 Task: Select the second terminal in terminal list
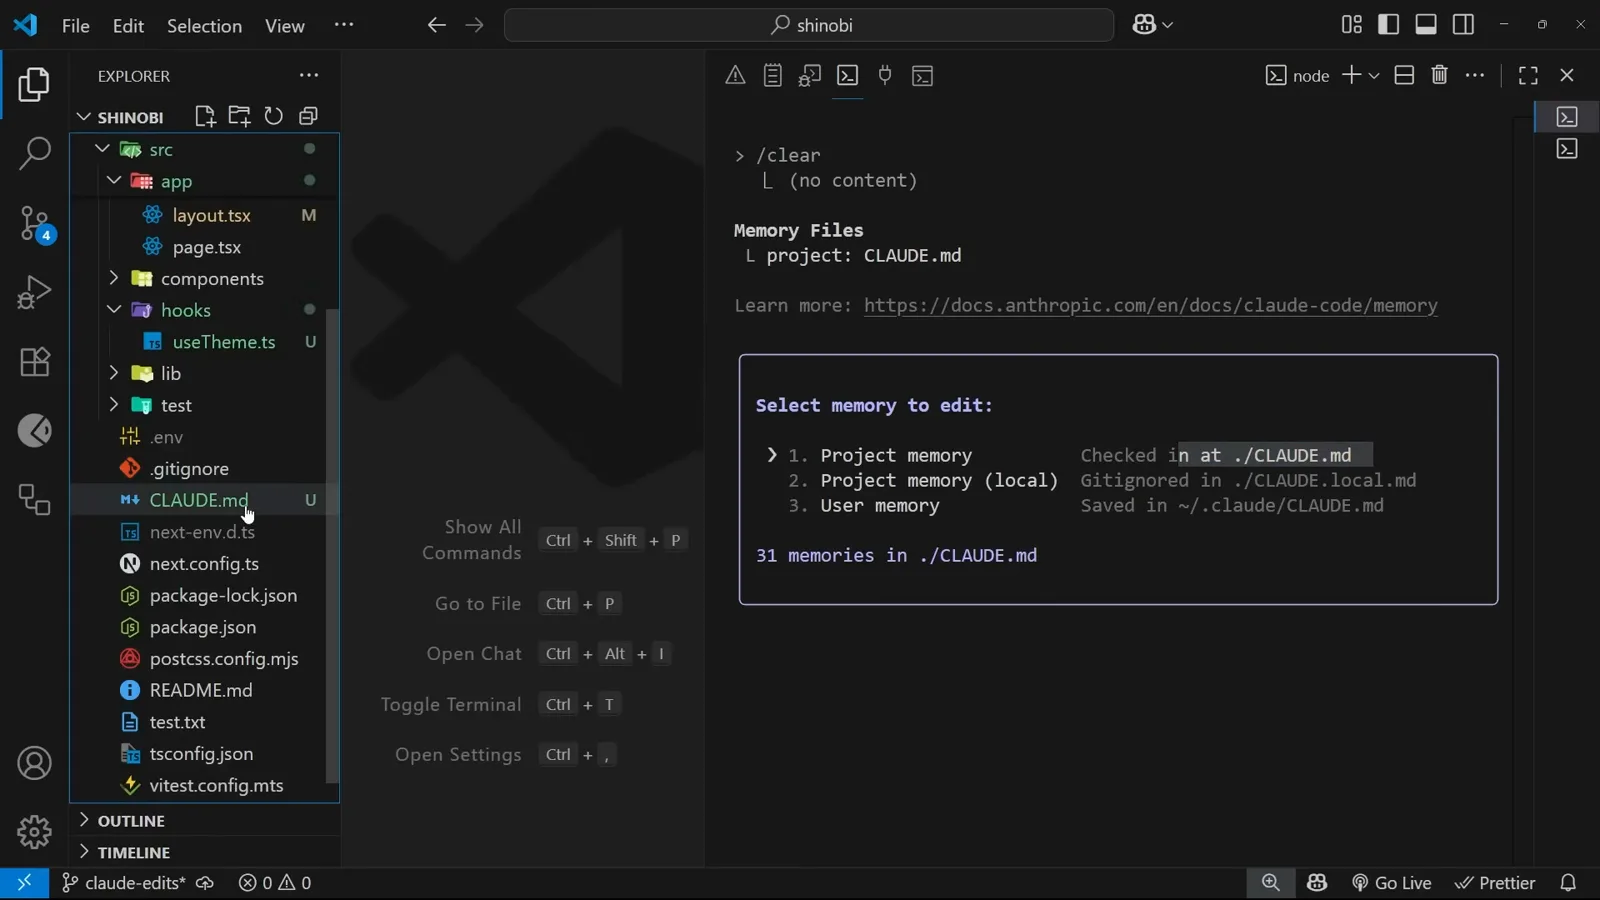pos(1567,149)
